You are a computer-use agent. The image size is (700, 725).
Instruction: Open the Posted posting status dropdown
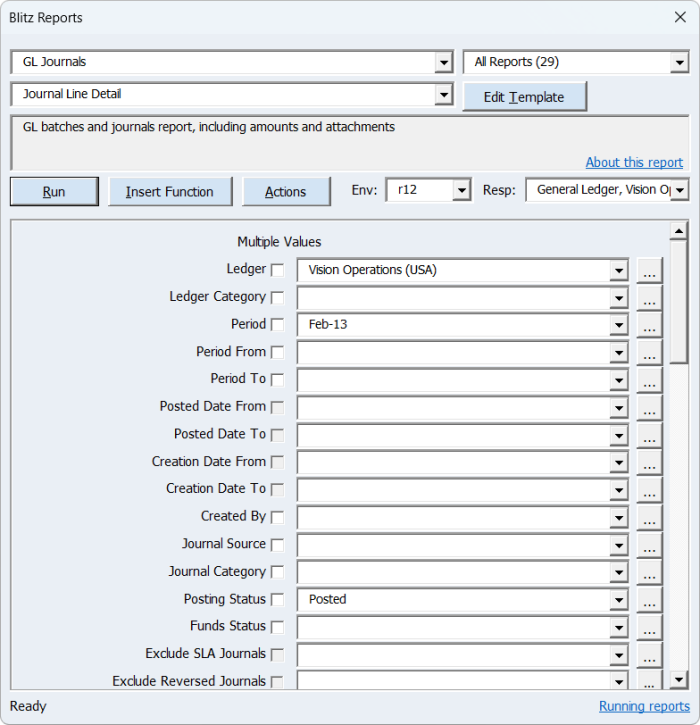618,600
